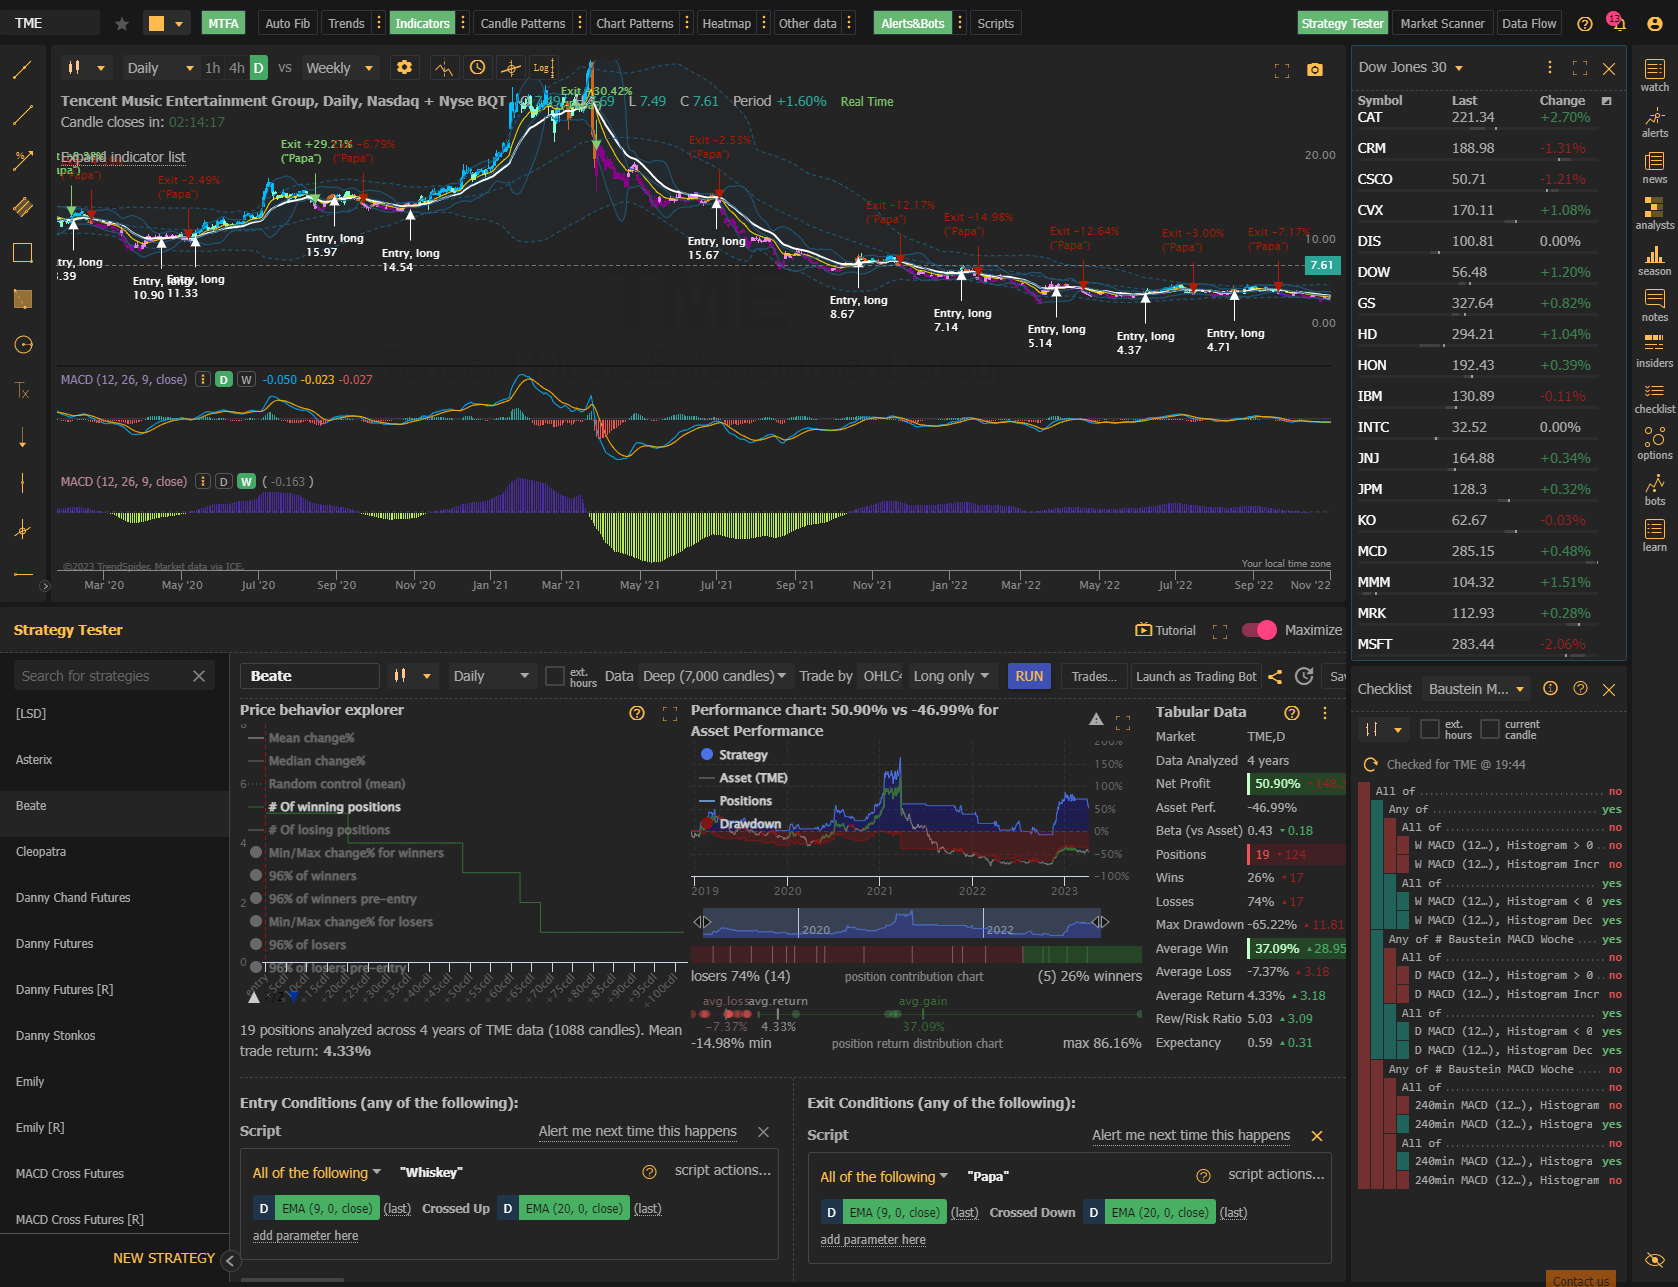Screen dimensions: 1678x1287
Task: Open the Market Scanner tab
Action: (x=1442, y=23)
